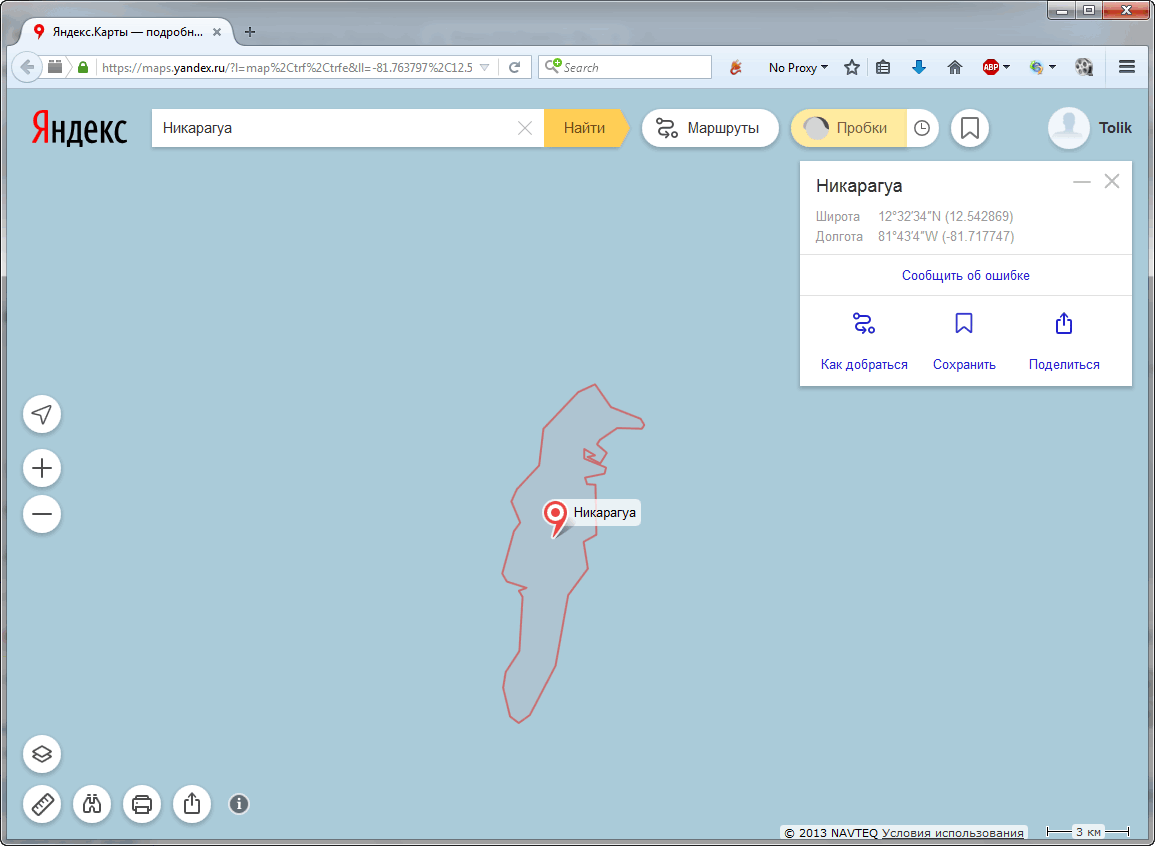Open panoramas with the binoculars icon
Image resolution: width=1155 pixels, height=846 pixels.
[x=93, y=804]
